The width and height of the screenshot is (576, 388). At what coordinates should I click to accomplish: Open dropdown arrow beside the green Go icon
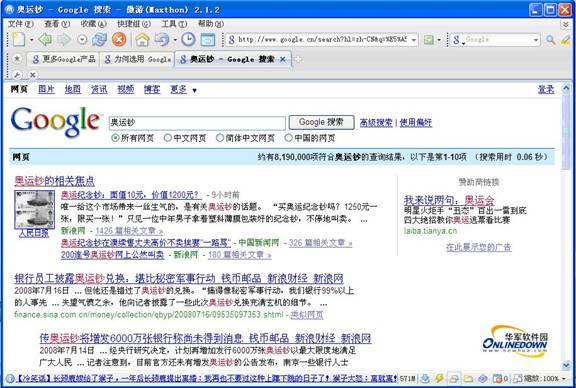(x=439, y=40)
